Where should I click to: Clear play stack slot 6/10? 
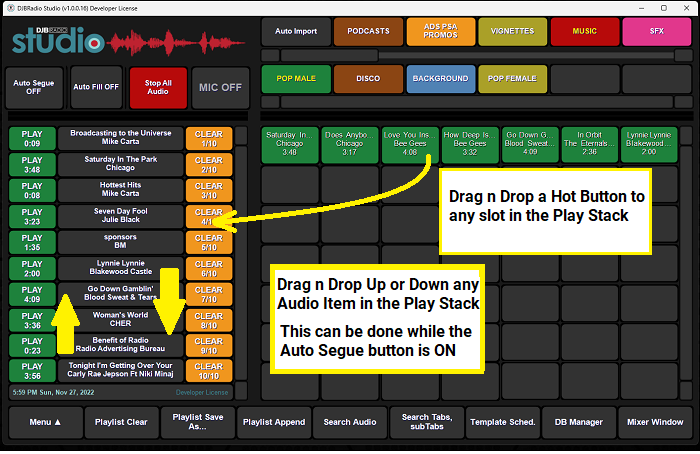(209, 269)
